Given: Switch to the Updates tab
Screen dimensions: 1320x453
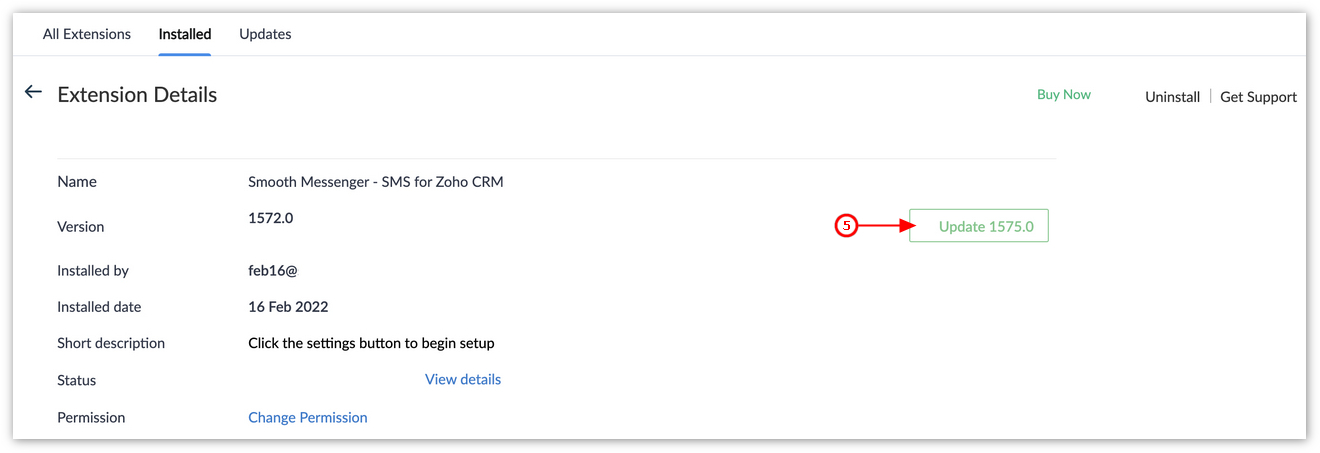Looking at the screenshot, I should point(265,34).
